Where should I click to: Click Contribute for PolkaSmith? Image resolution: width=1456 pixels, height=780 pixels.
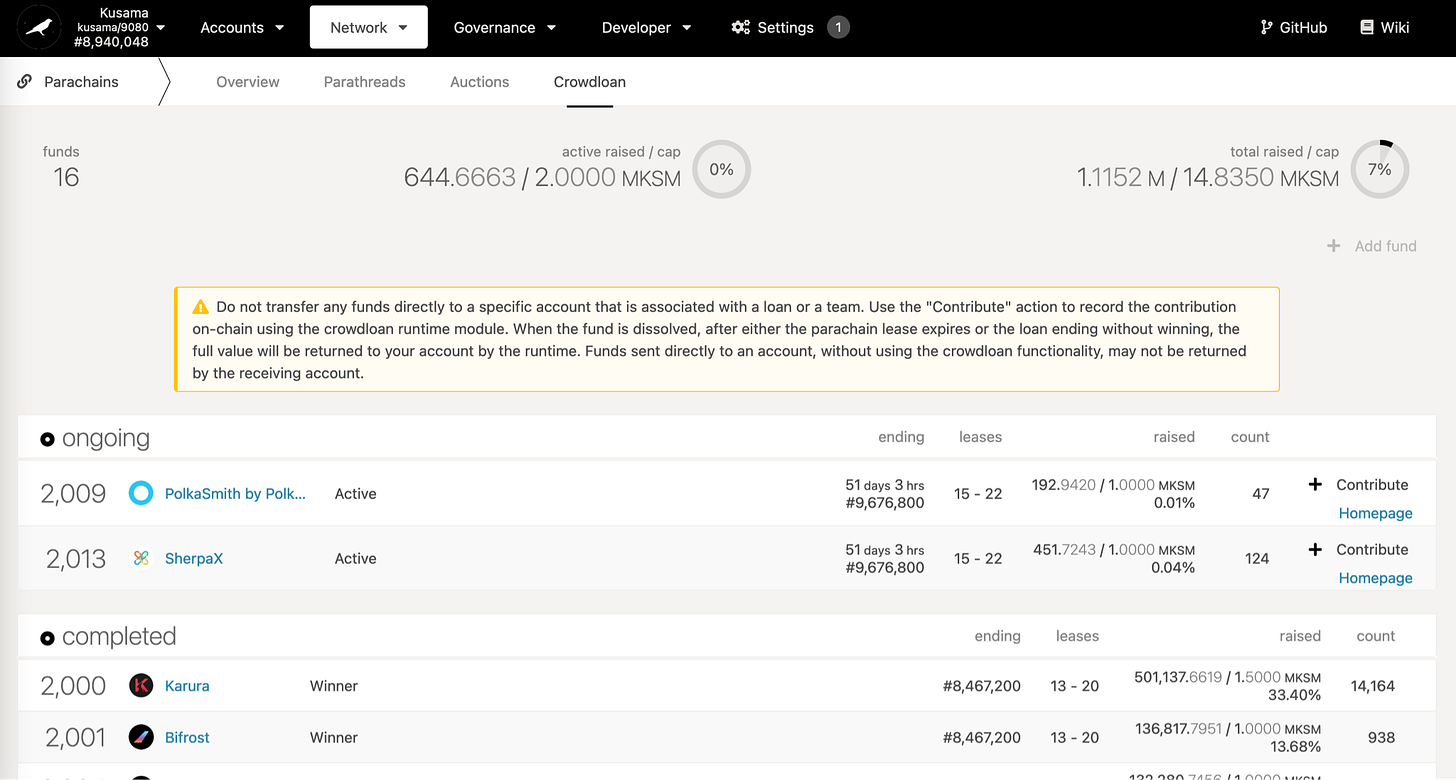[x=1372, y=485]
